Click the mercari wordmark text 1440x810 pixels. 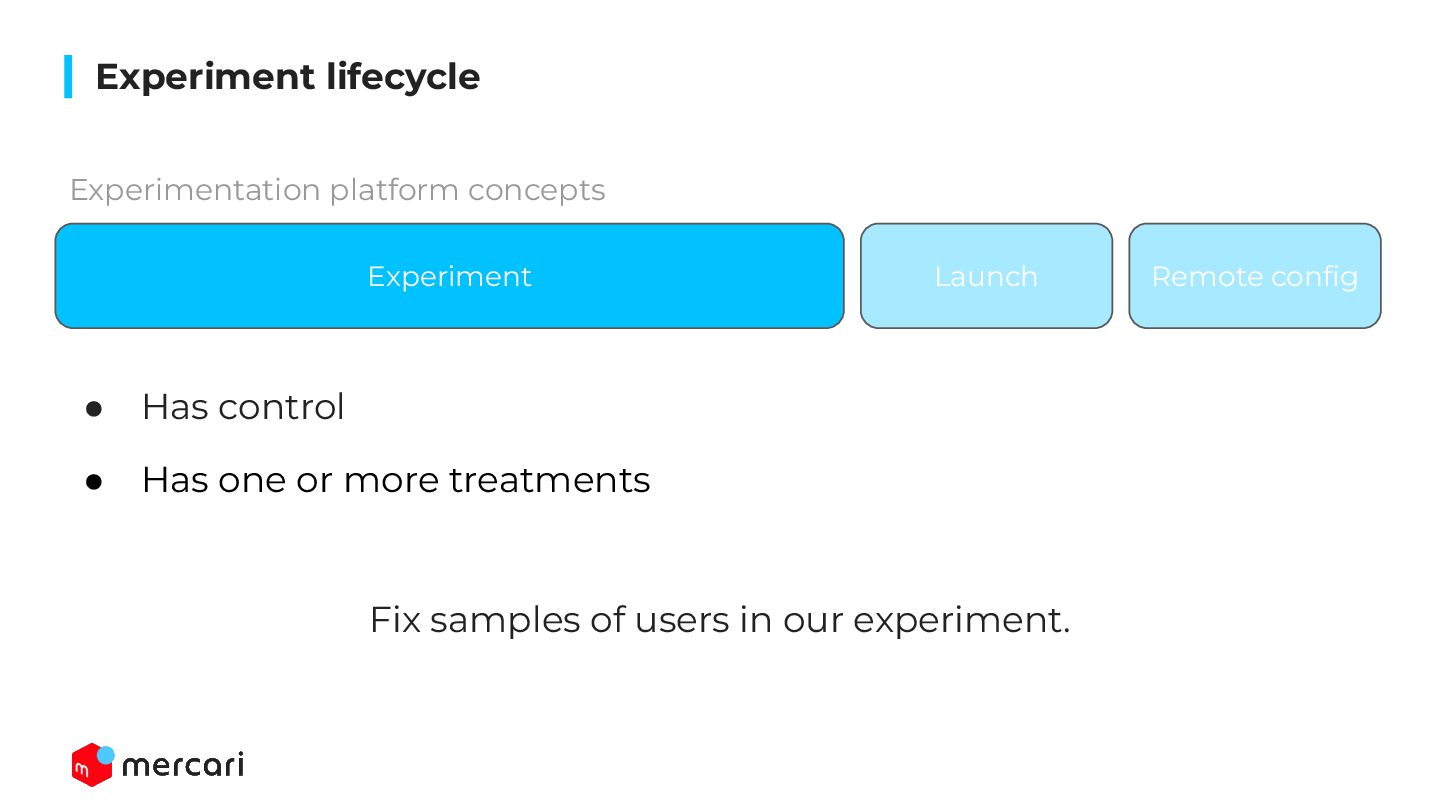(183, 766)
